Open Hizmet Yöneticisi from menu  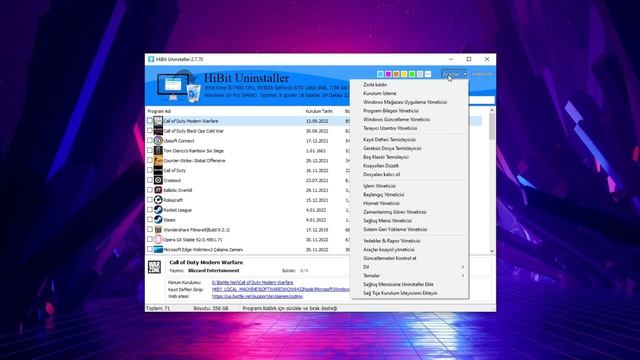[409, 203]
